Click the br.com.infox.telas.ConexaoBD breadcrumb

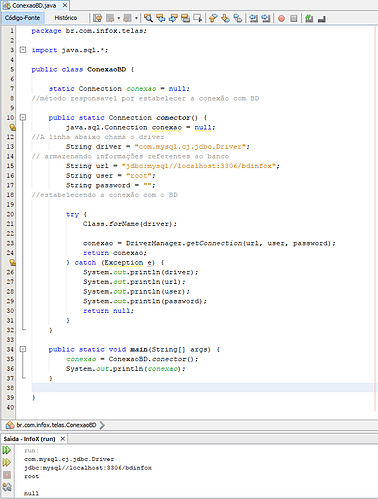click(x=56, y=425)
